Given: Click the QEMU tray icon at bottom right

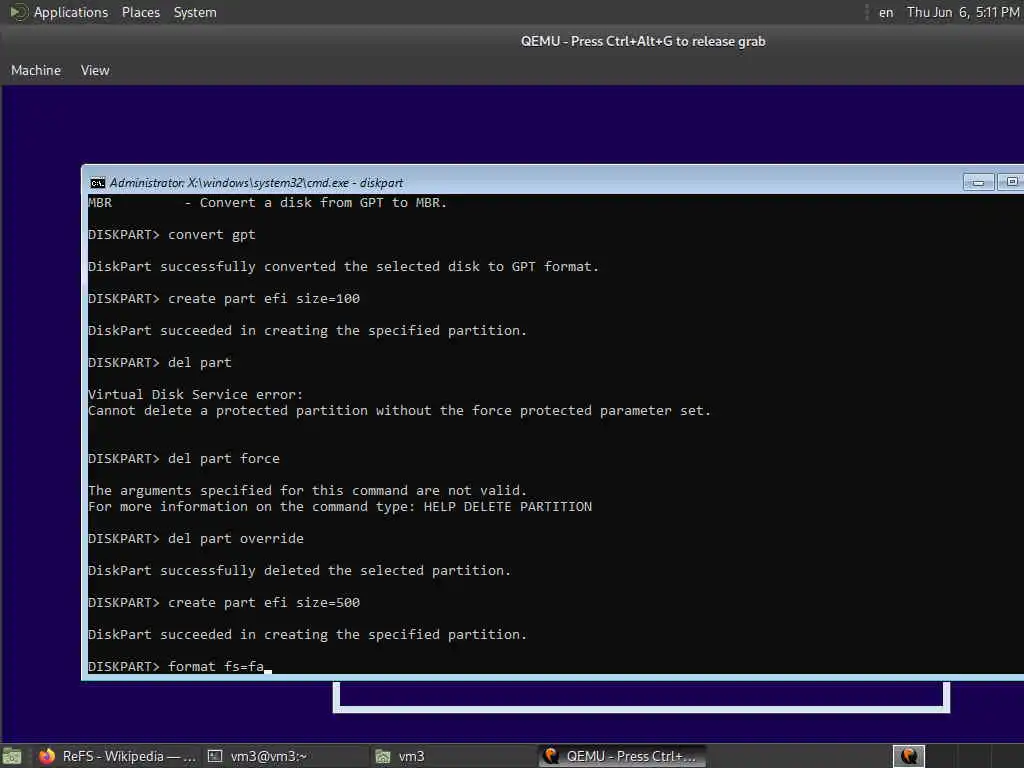Looking at the screenshot, I should (908, 756).
